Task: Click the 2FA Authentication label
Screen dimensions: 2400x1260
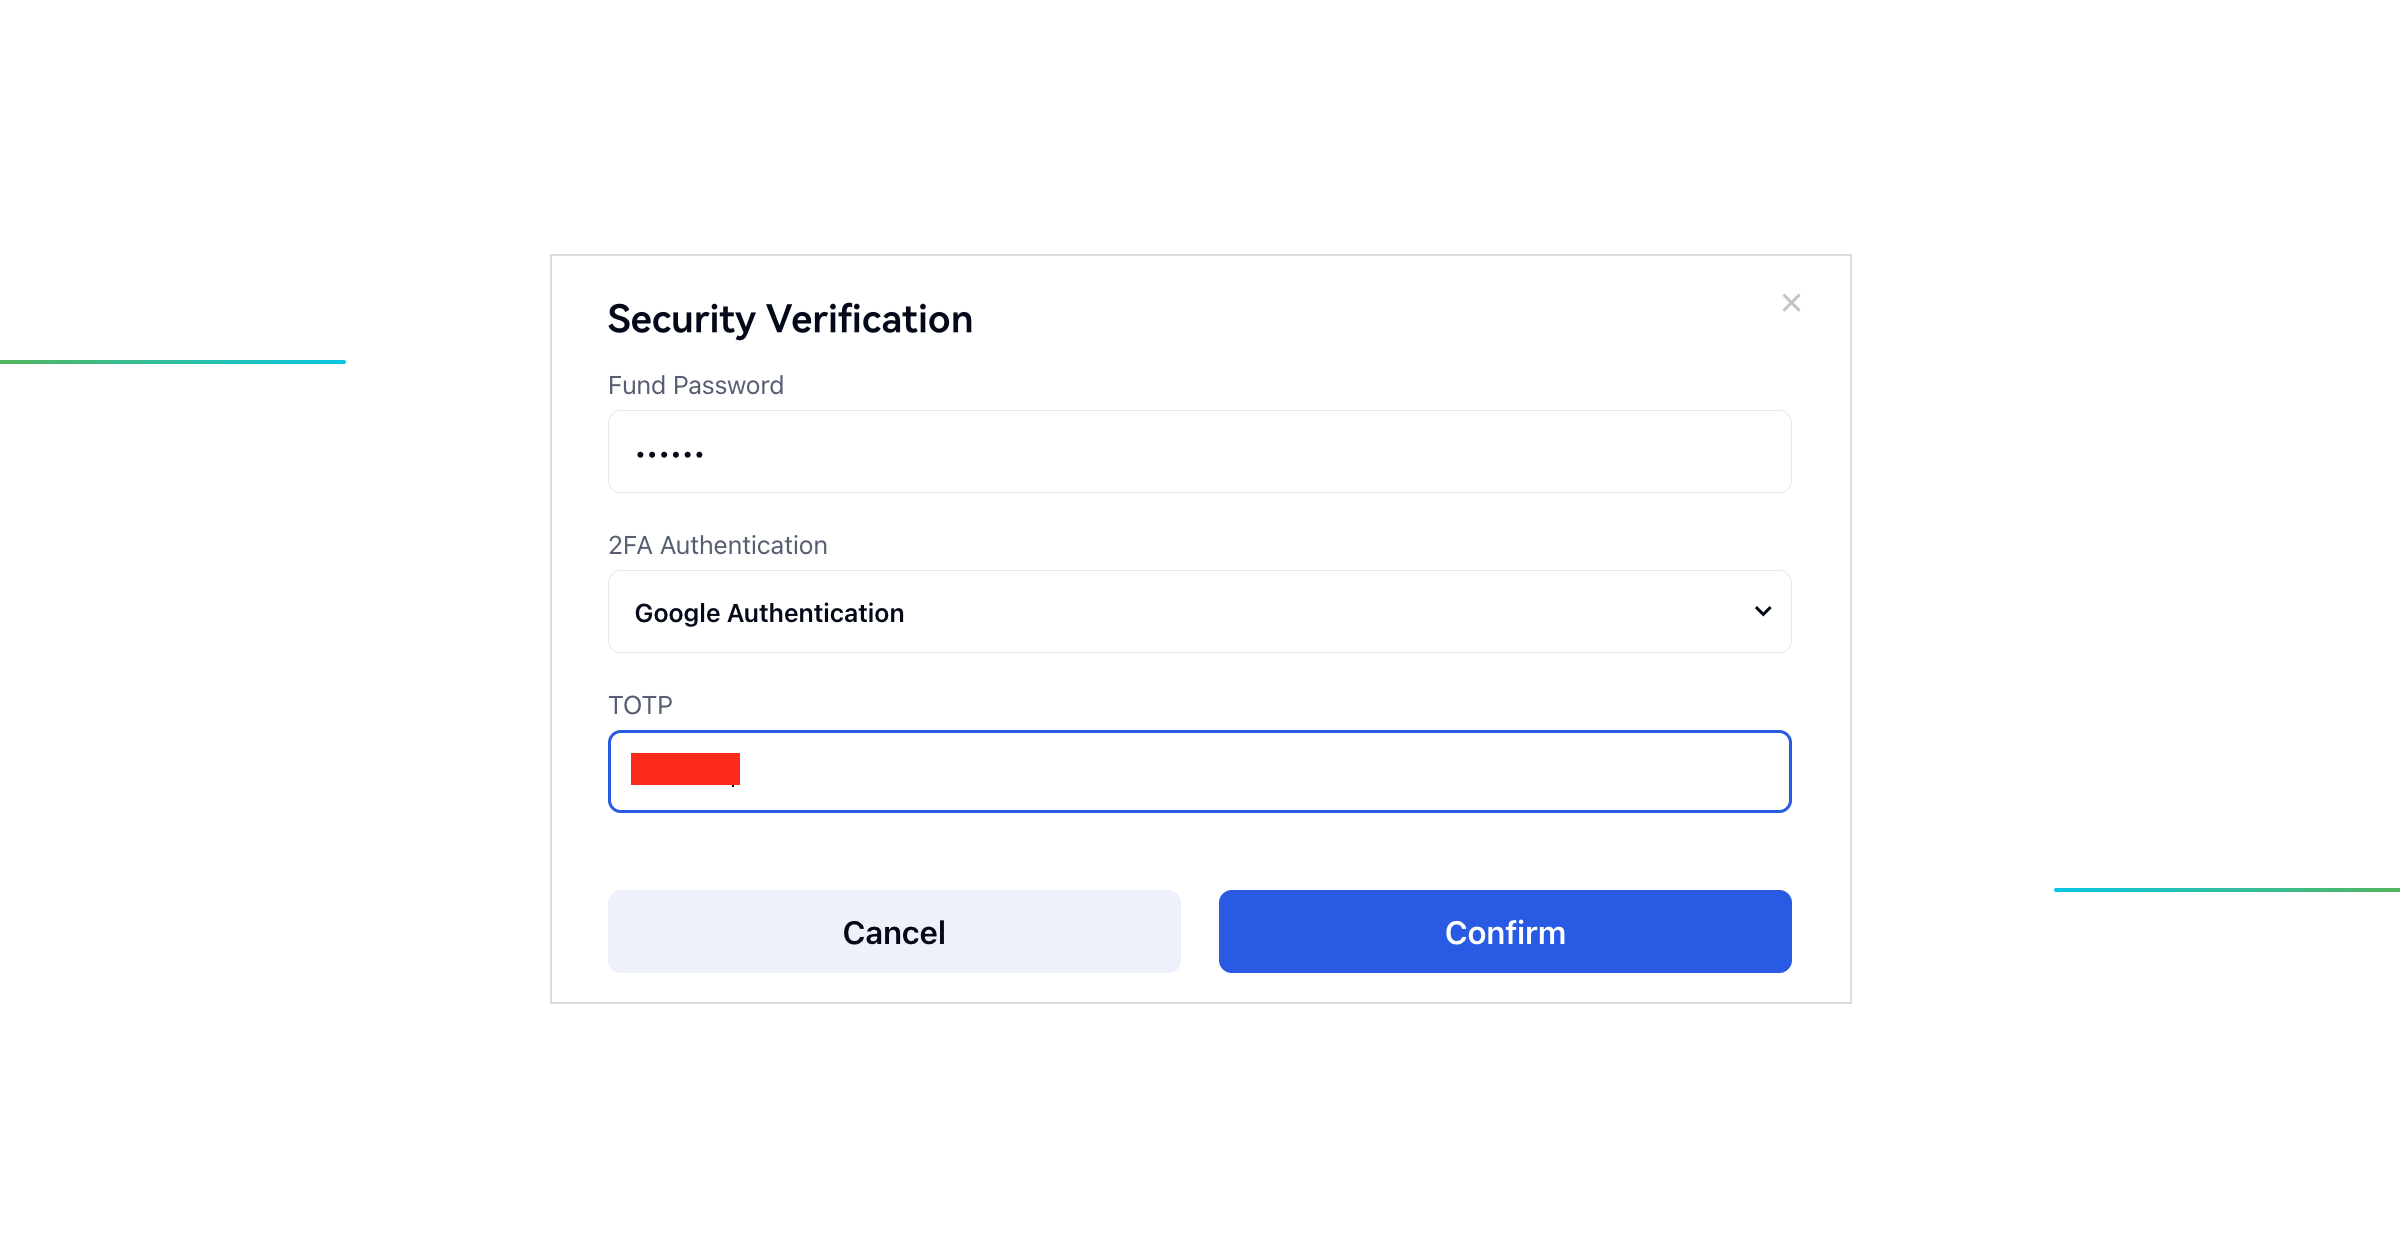Action: pyautogui.click(x=717, y=545)
